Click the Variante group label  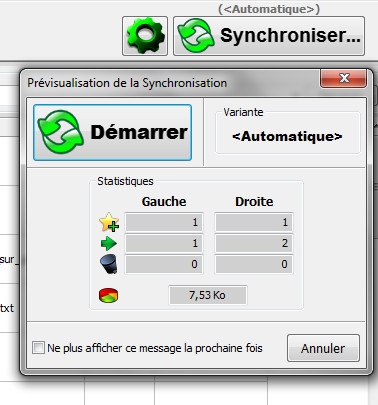tap(243, 112)
